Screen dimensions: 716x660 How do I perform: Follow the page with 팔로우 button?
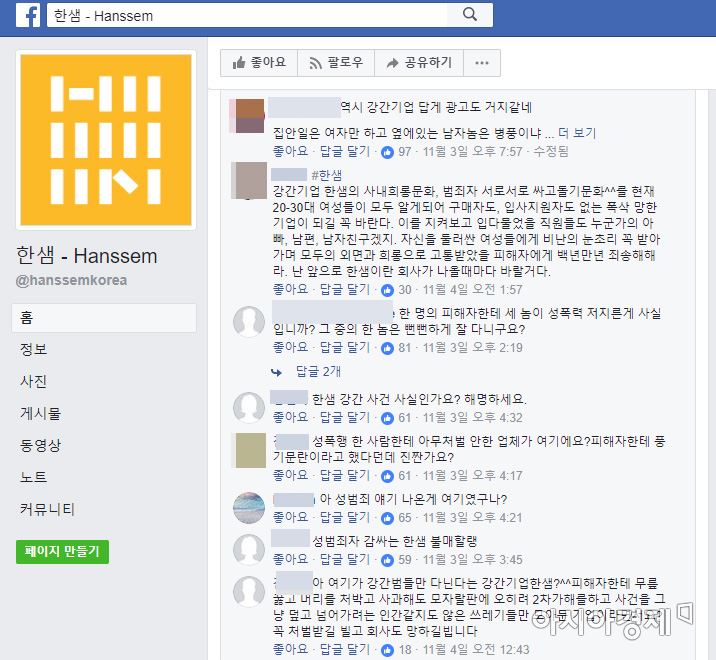[x=336, y=63]
